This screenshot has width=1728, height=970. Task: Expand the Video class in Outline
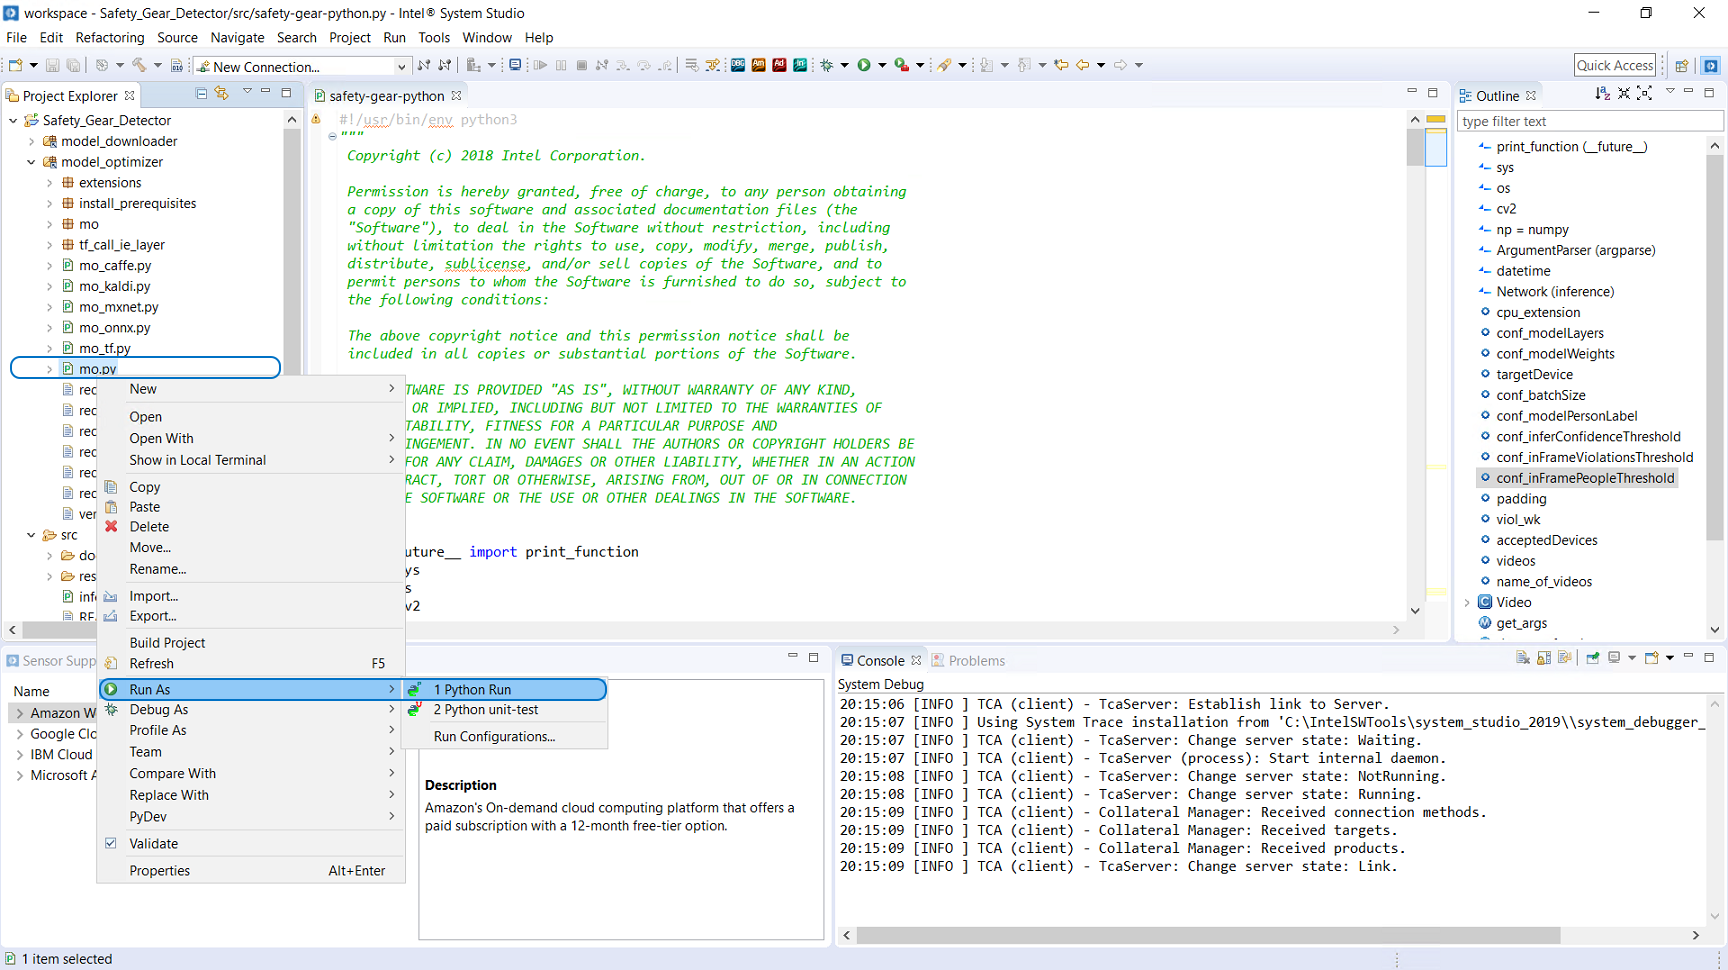pos(1467,602)
